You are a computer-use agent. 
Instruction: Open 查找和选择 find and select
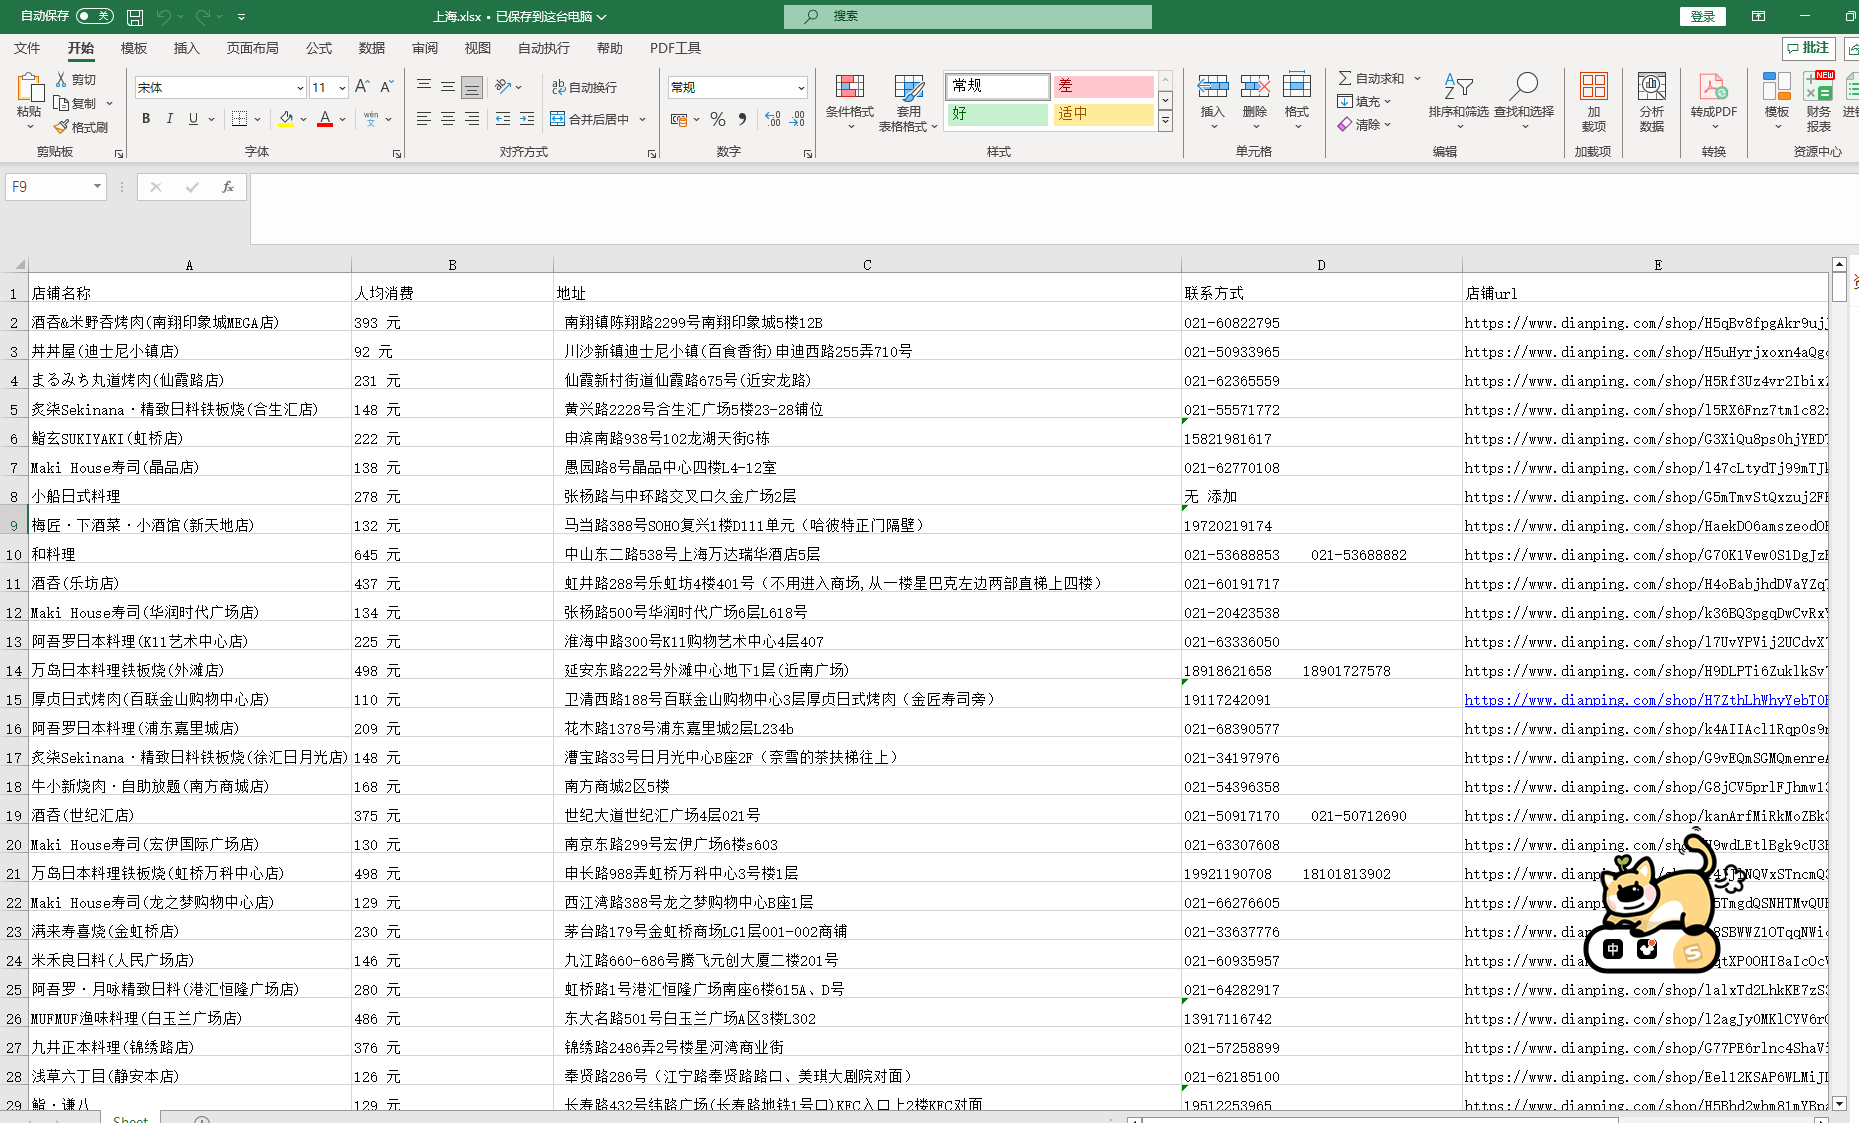point(1524,101)
